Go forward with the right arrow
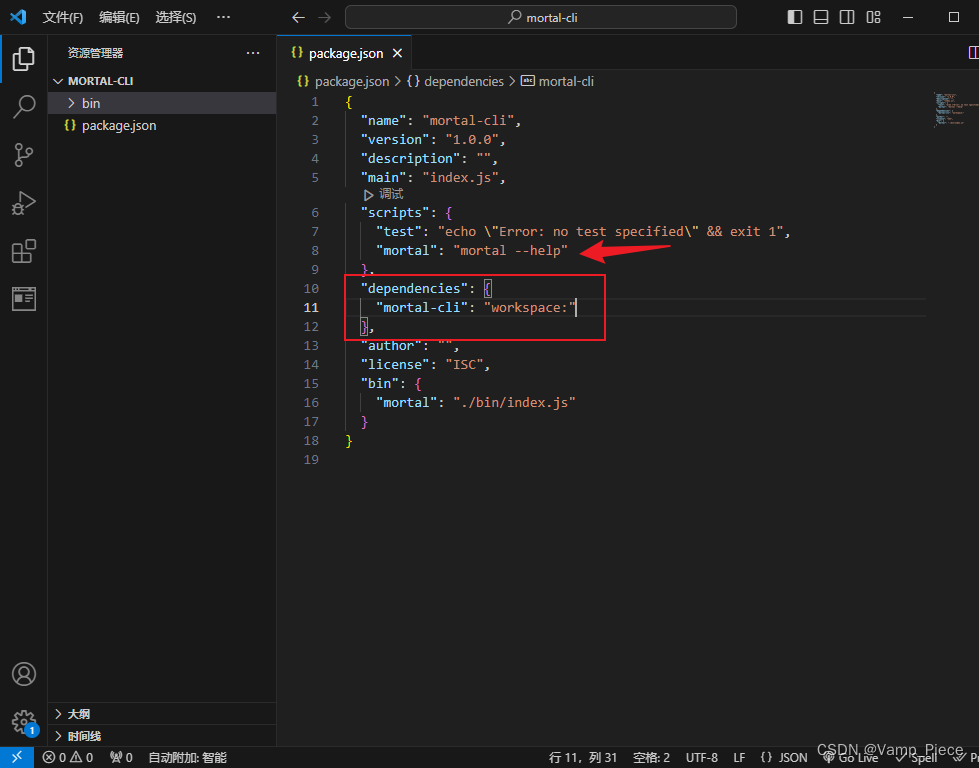 pyautogui.click(x=324, y=17)
